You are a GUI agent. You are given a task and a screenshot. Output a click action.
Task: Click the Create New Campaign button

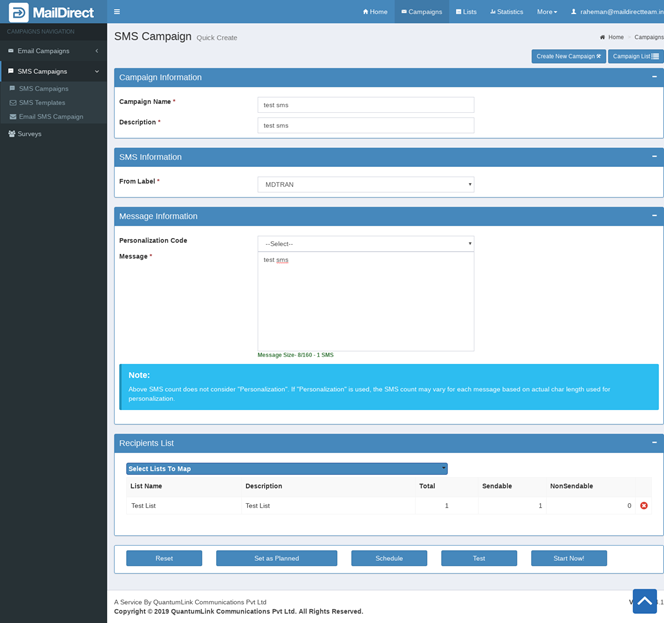coord(568,56)
